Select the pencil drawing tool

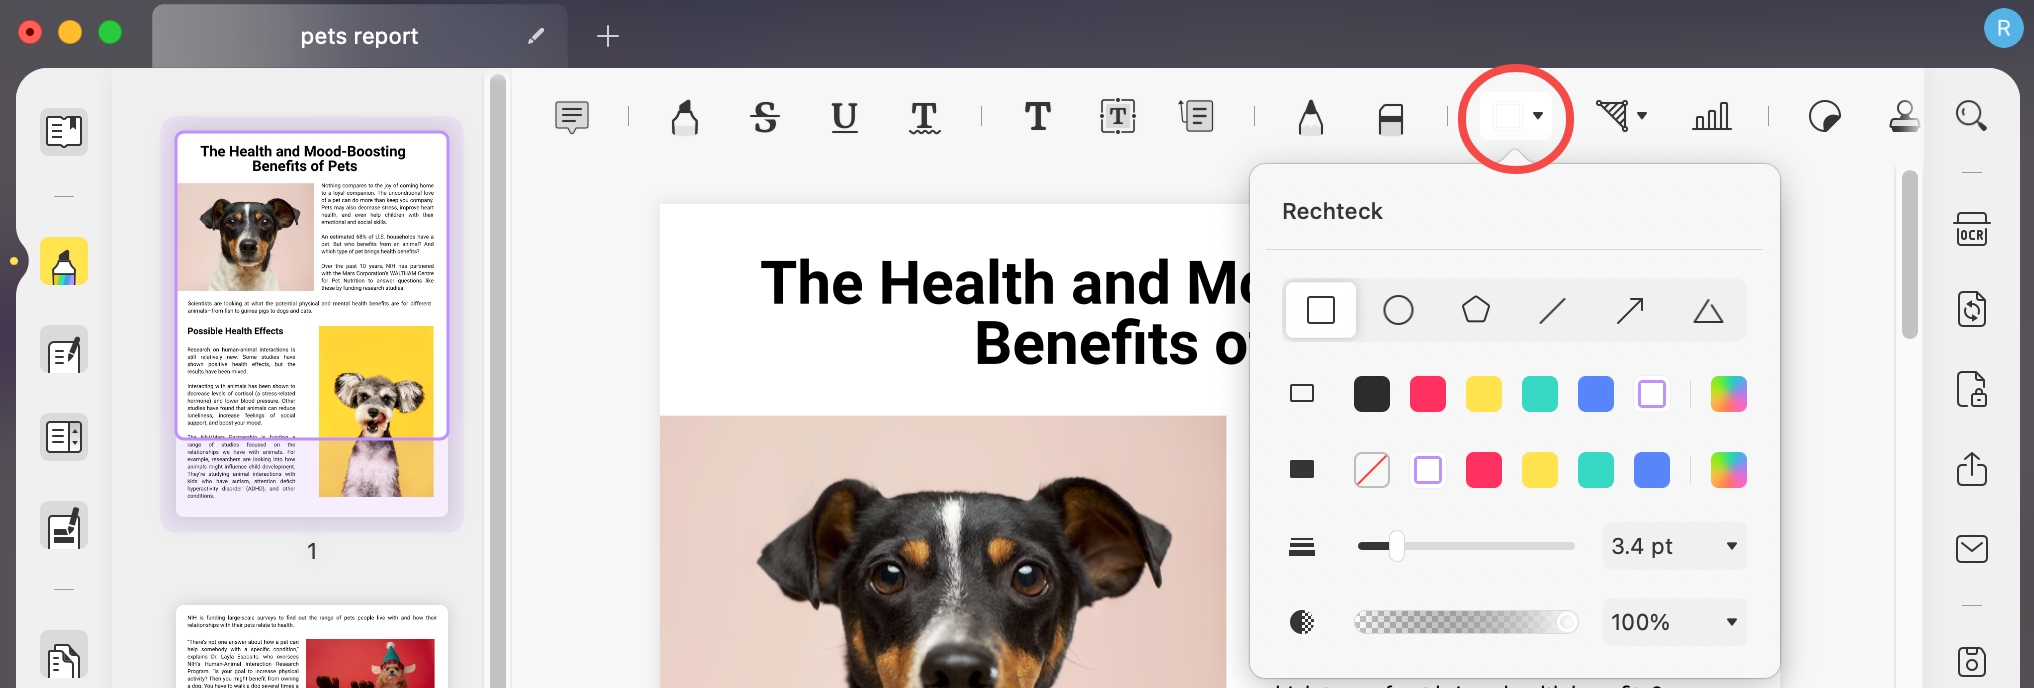[x=1311, y=117]
